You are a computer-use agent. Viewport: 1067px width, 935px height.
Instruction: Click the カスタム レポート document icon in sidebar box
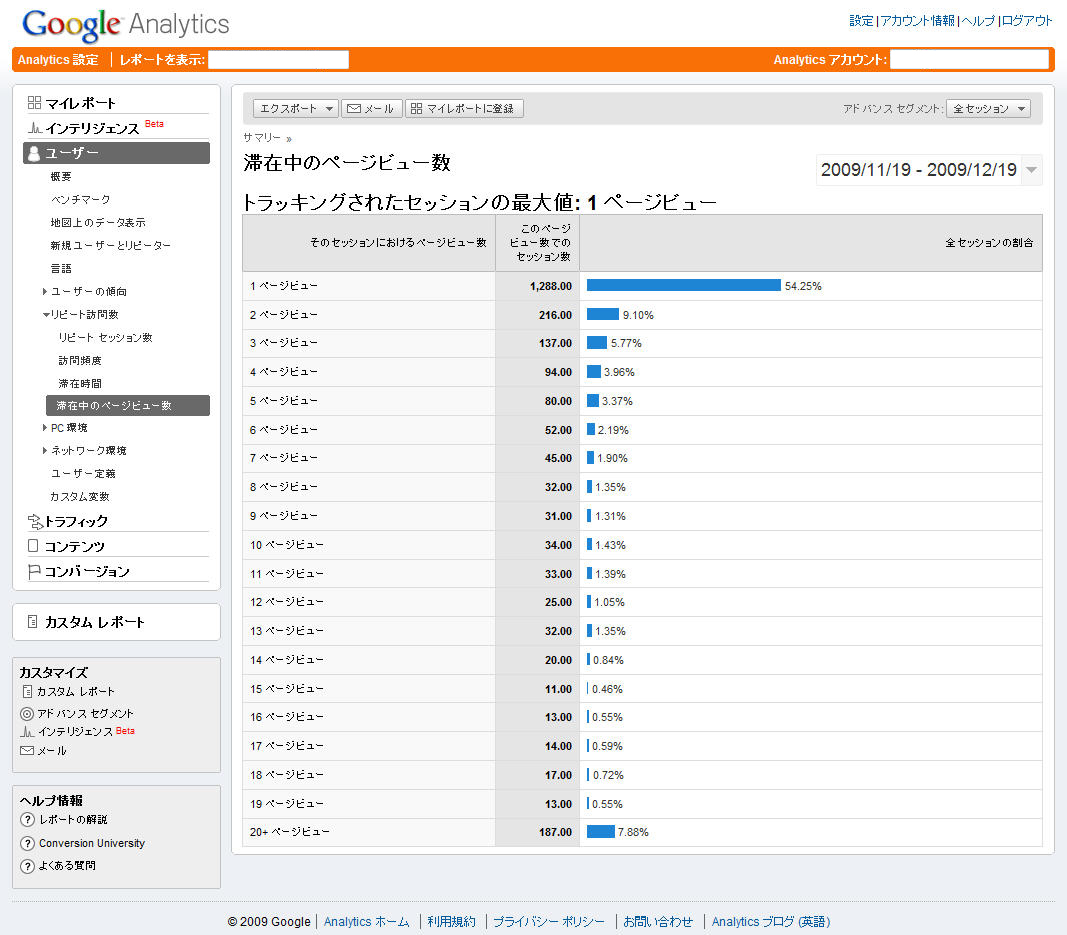tap(32, 621)
